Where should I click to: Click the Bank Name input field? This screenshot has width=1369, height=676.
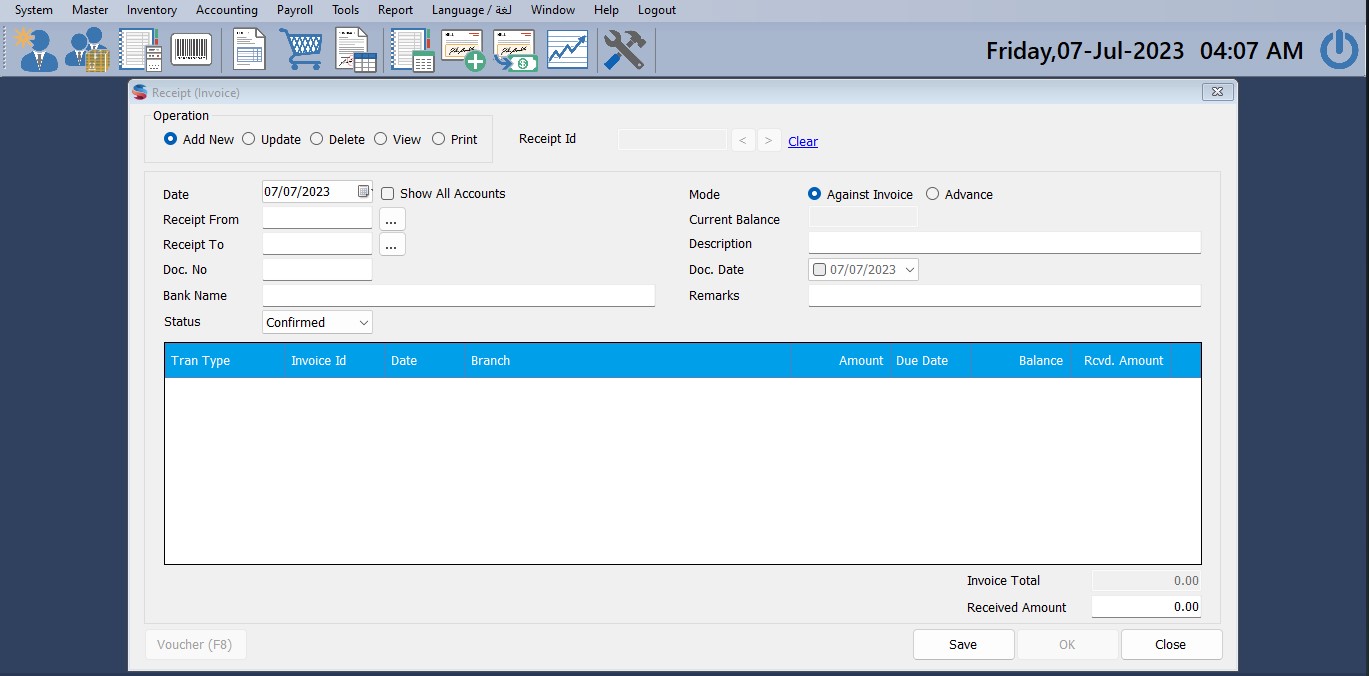(x=458, y=295)
